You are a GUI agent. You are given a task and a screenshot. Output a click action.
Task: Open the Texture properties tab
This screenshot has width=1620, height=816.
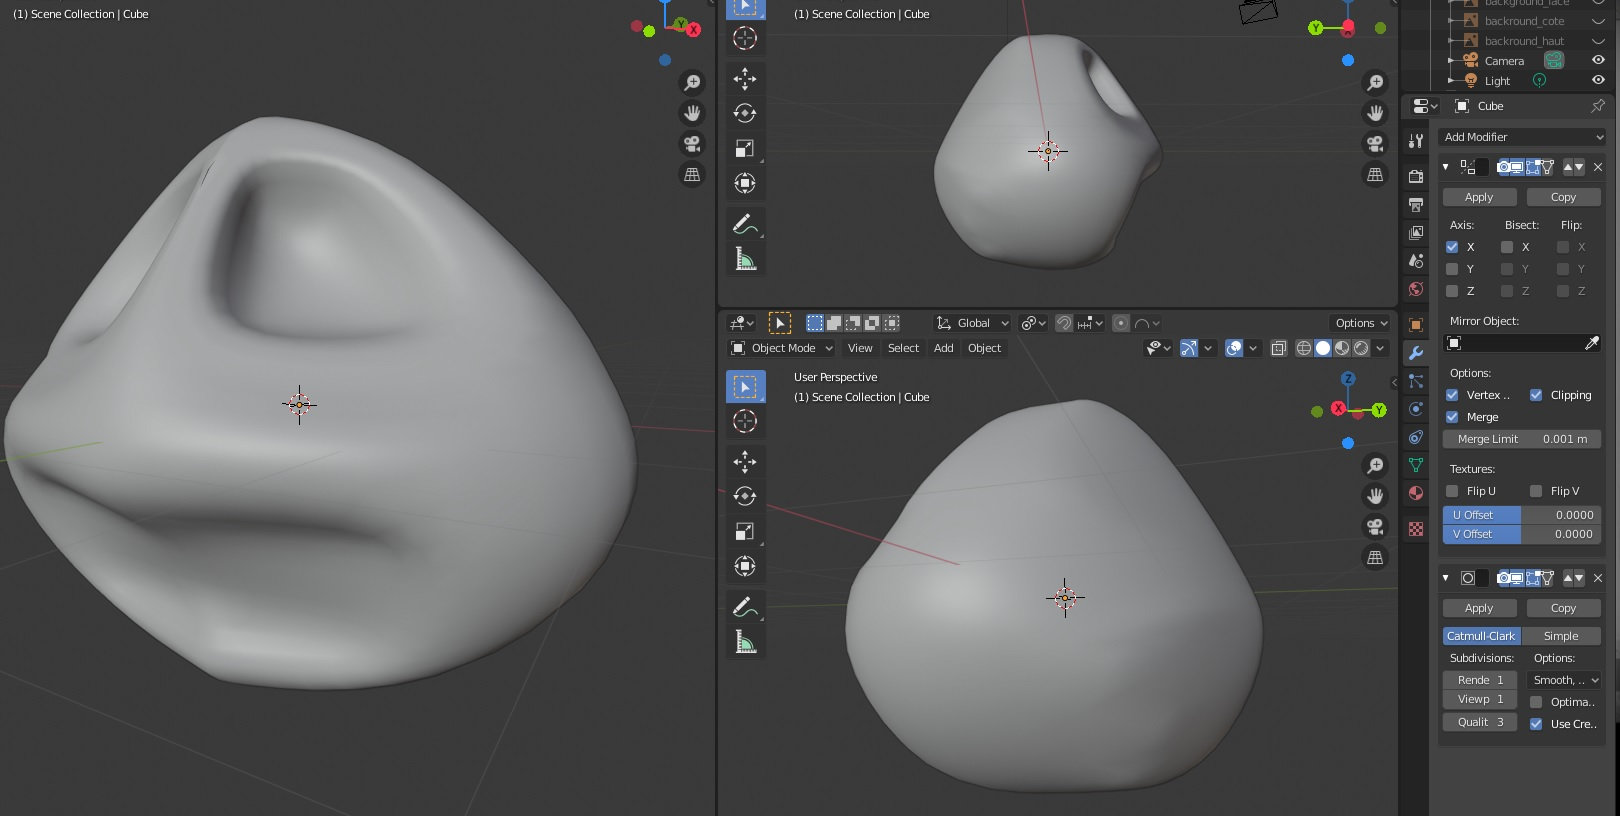(x=1416, y=529)
